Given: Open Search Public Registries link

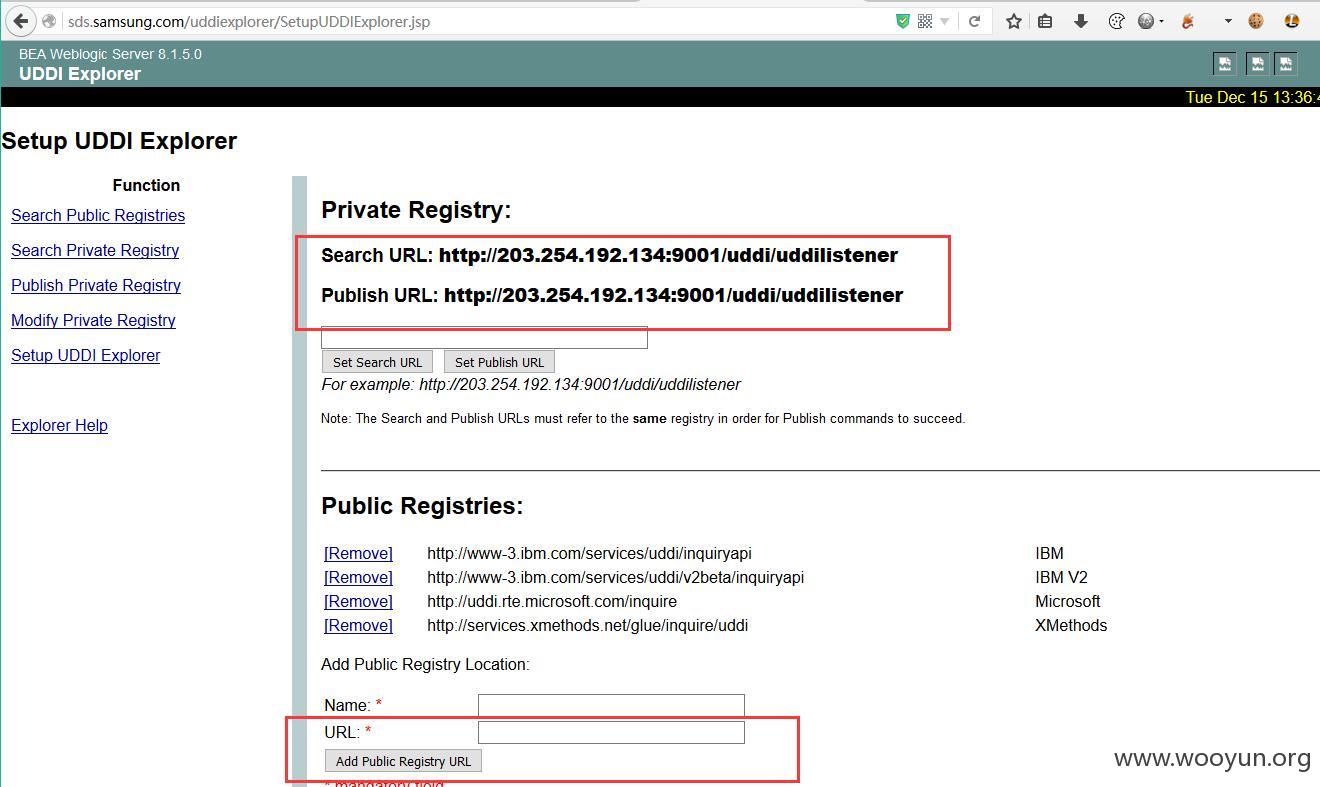Looking at the screenshot, I should pyautogui.click(x=98, y=215).
